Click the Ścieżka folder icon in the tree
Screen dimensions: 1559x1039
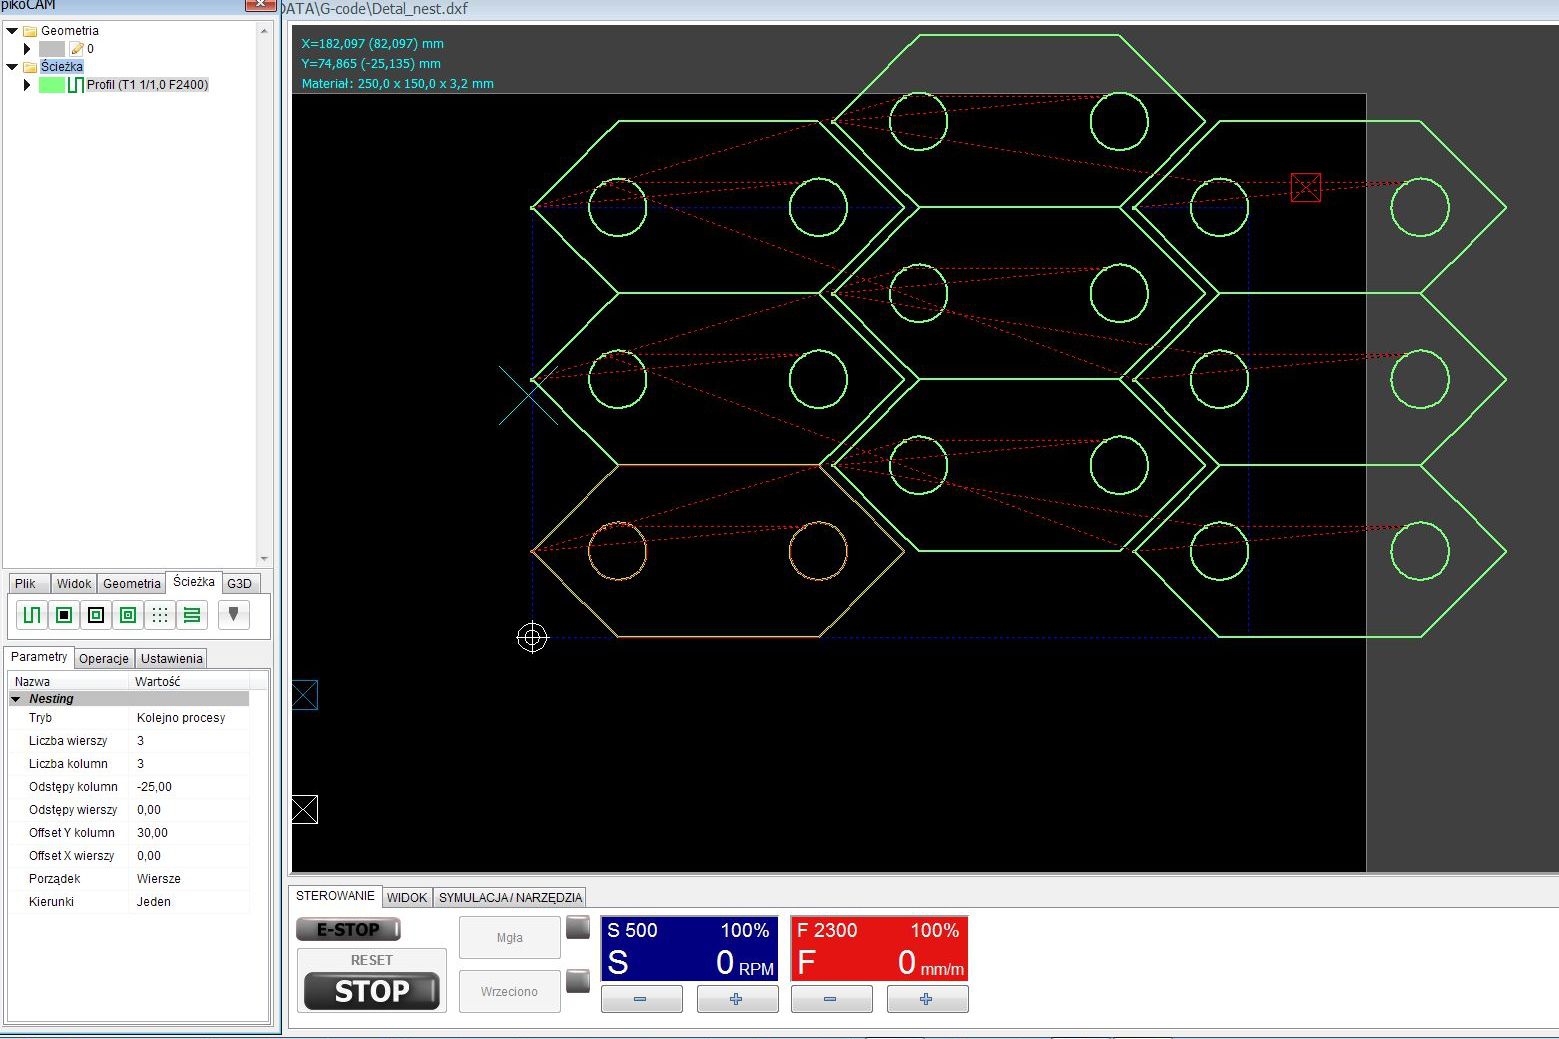coord(30,67)
